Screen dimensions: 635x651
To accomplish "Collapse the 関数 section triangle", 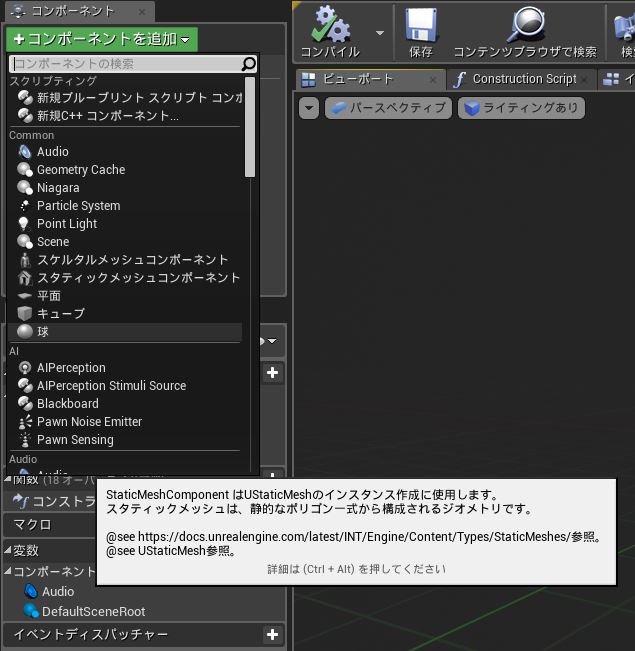I will click(7, 480).
